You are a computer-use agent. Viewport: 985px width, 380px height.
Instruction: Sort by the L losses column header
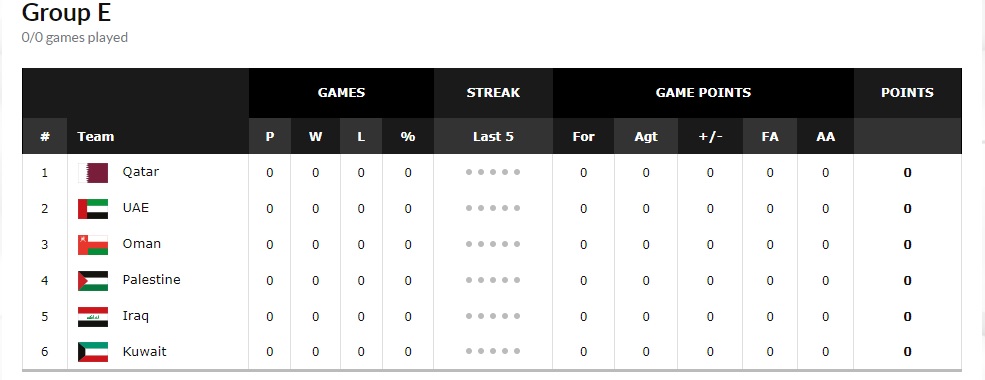(361, 136)
